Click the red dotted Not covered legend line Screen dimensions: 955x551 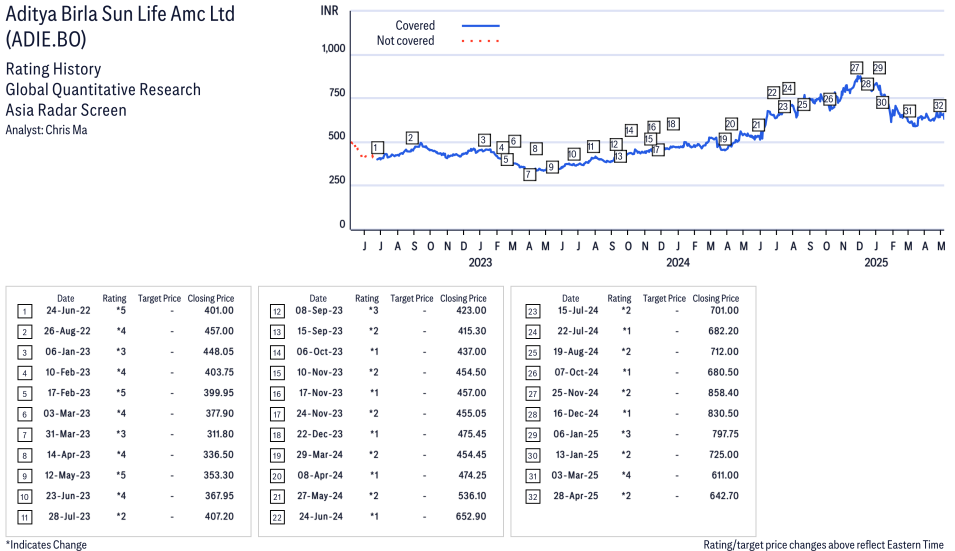pos(481,41)
